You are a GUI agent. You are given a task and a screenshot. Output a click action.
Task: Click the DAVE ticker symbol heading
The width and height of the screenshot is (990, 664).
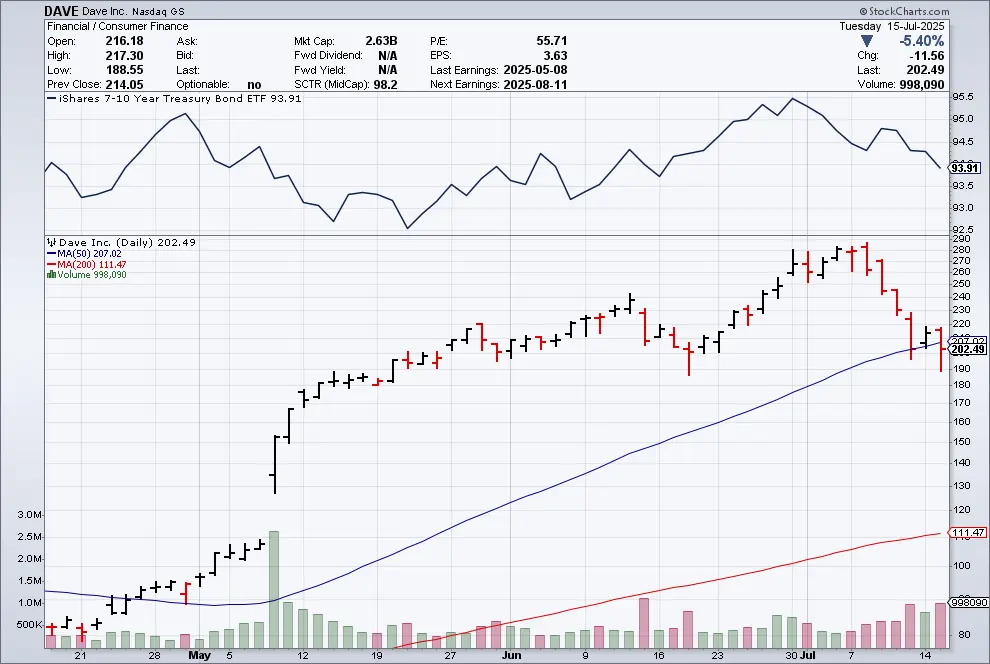pyautogui.click(x=61, y=11)
